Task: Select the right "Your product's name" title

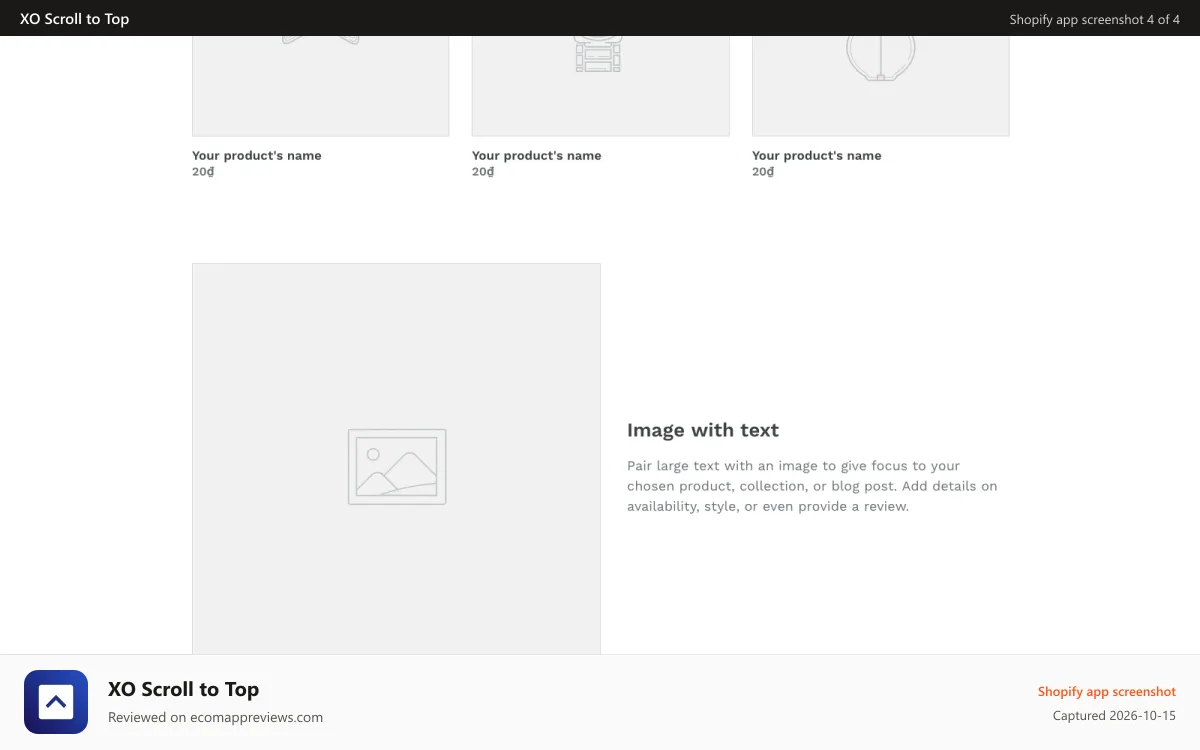Action: pyautogui.click(x=817, y=155)
